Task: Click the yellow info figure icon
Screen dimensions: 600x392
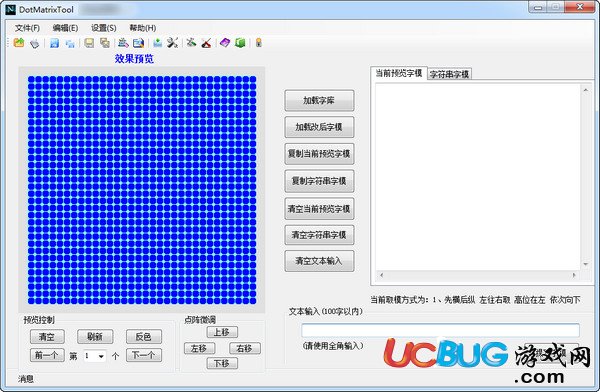Action: point(259,43)
